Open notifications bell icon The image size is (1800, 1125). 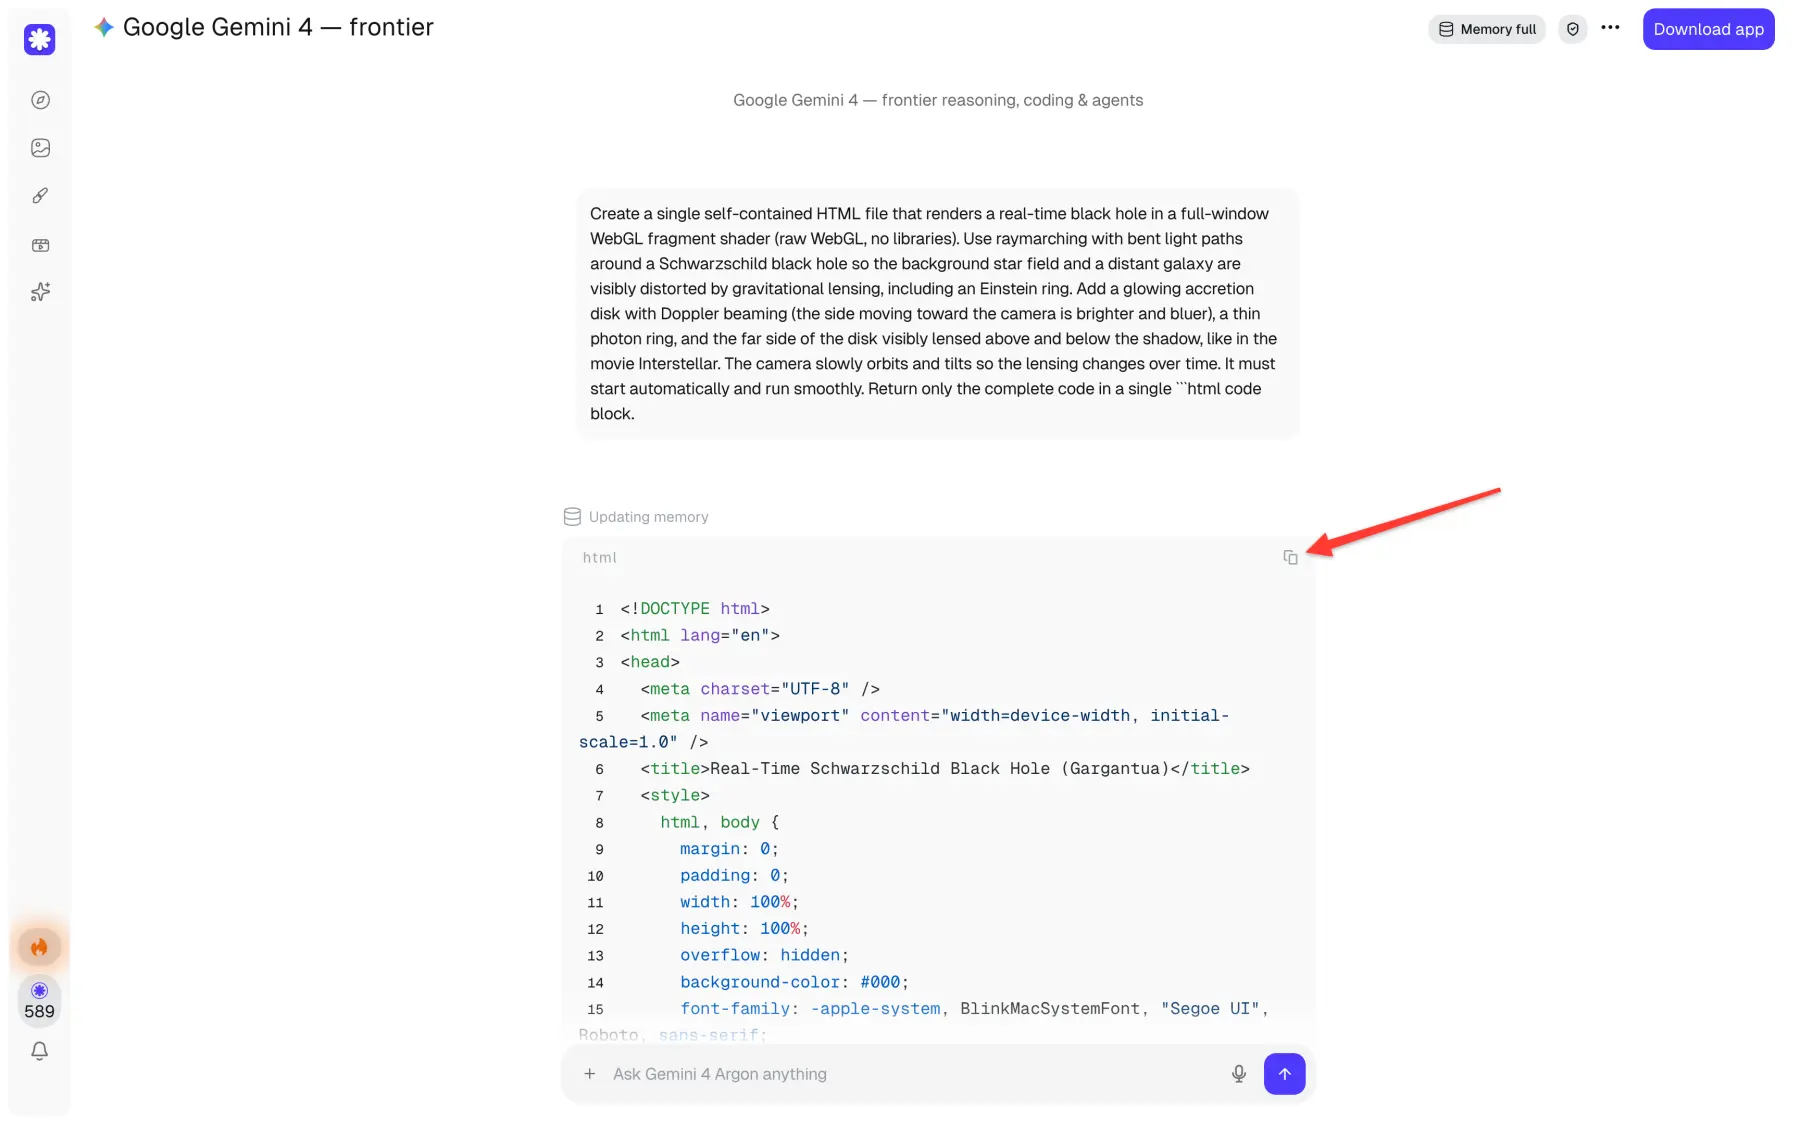pyautogui.click(x=40, y=1051)
